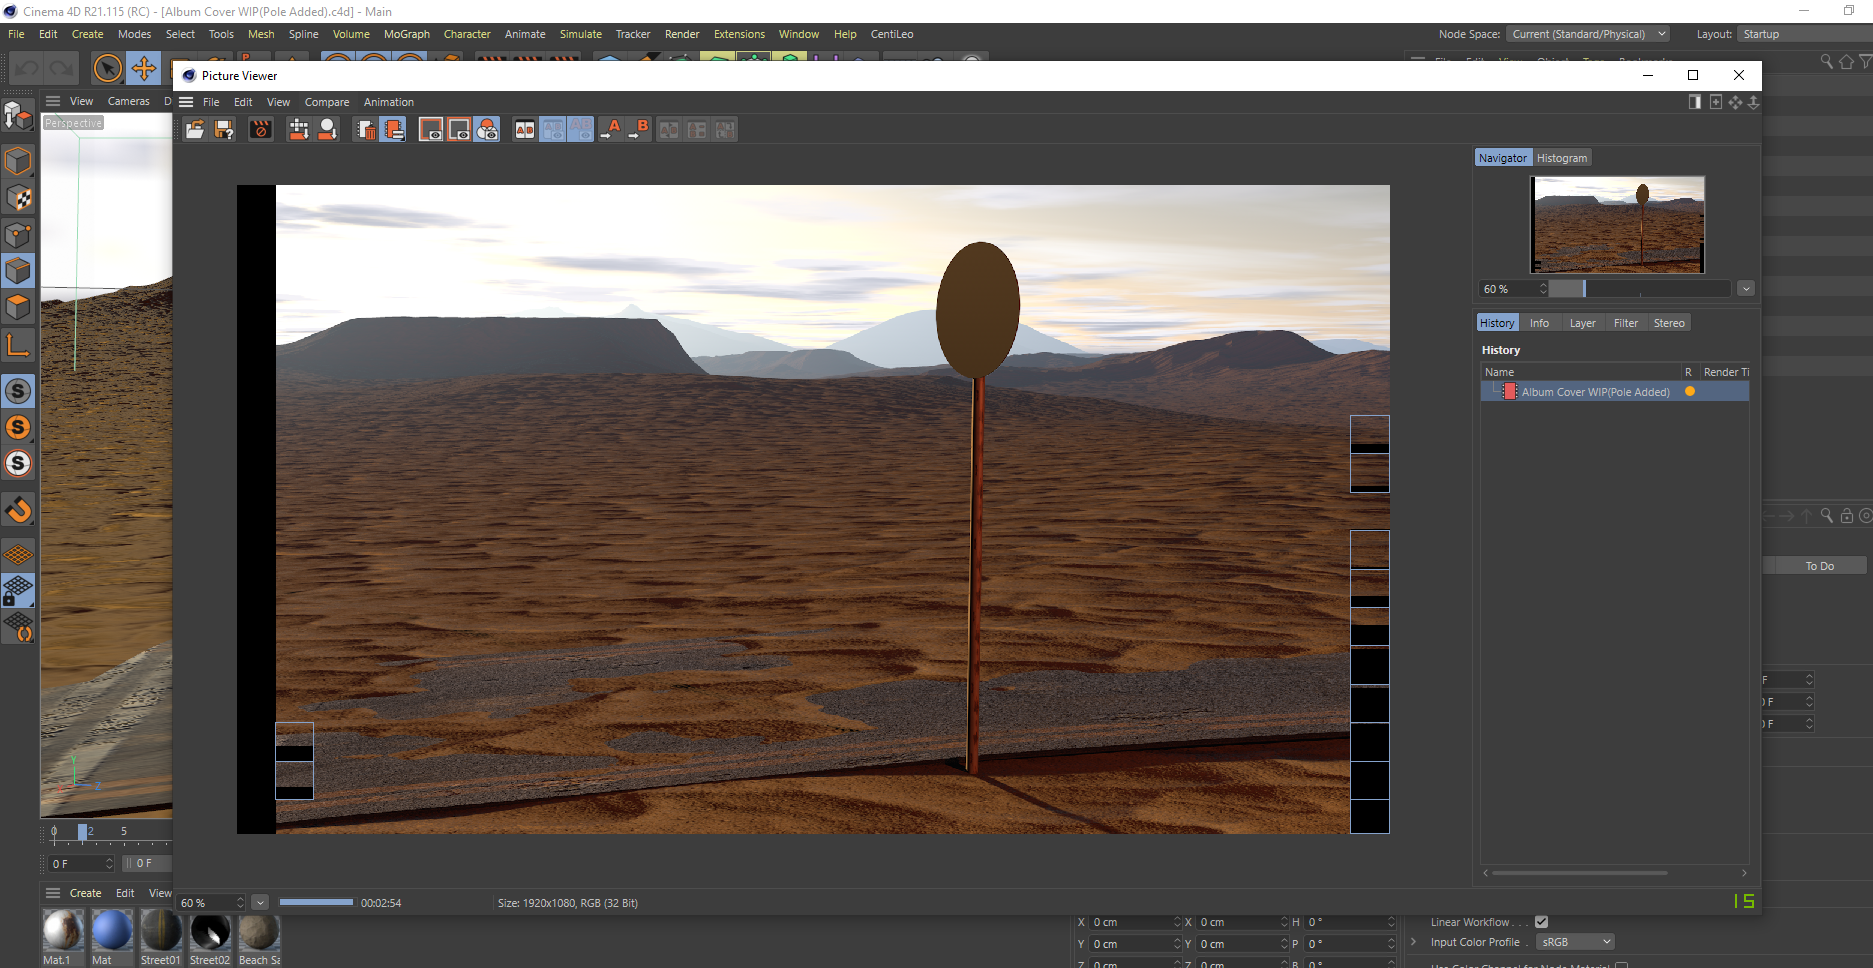Screen dimensions: 1873x968
Task: Expand the Navigator zoom dropdown arrow
Action: coord(1746,289)
